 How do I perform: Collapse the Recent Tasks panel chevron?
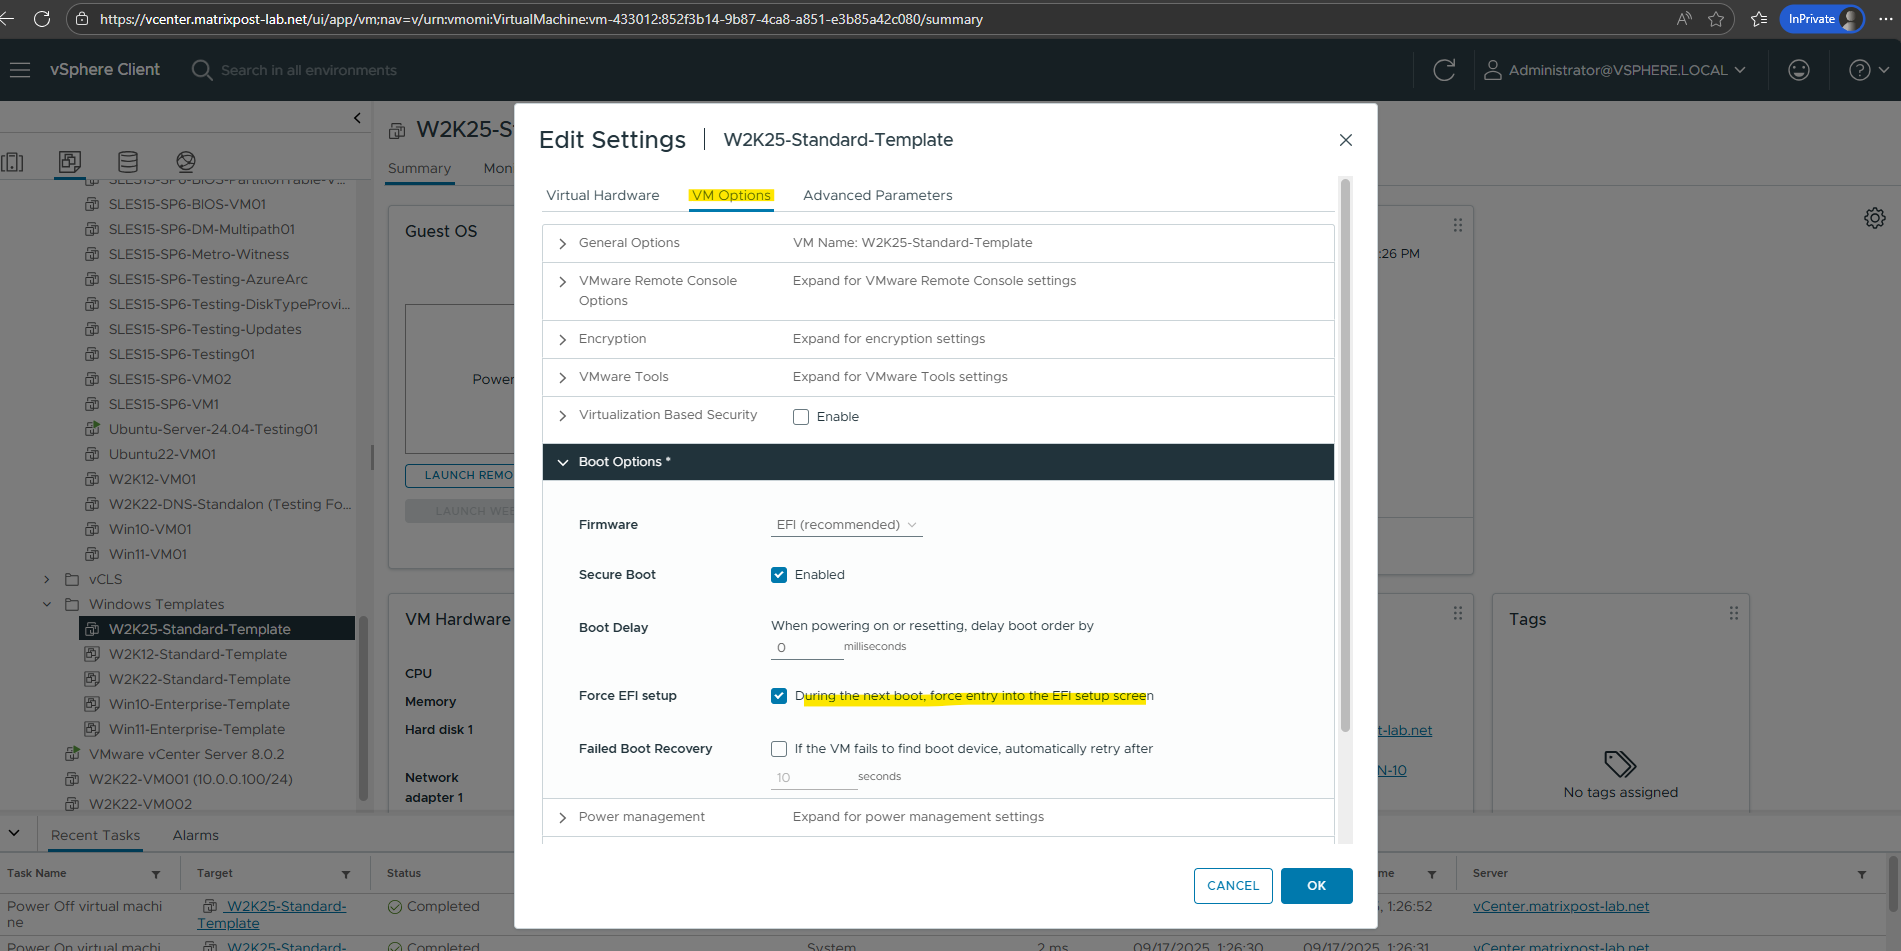point(14,833)
